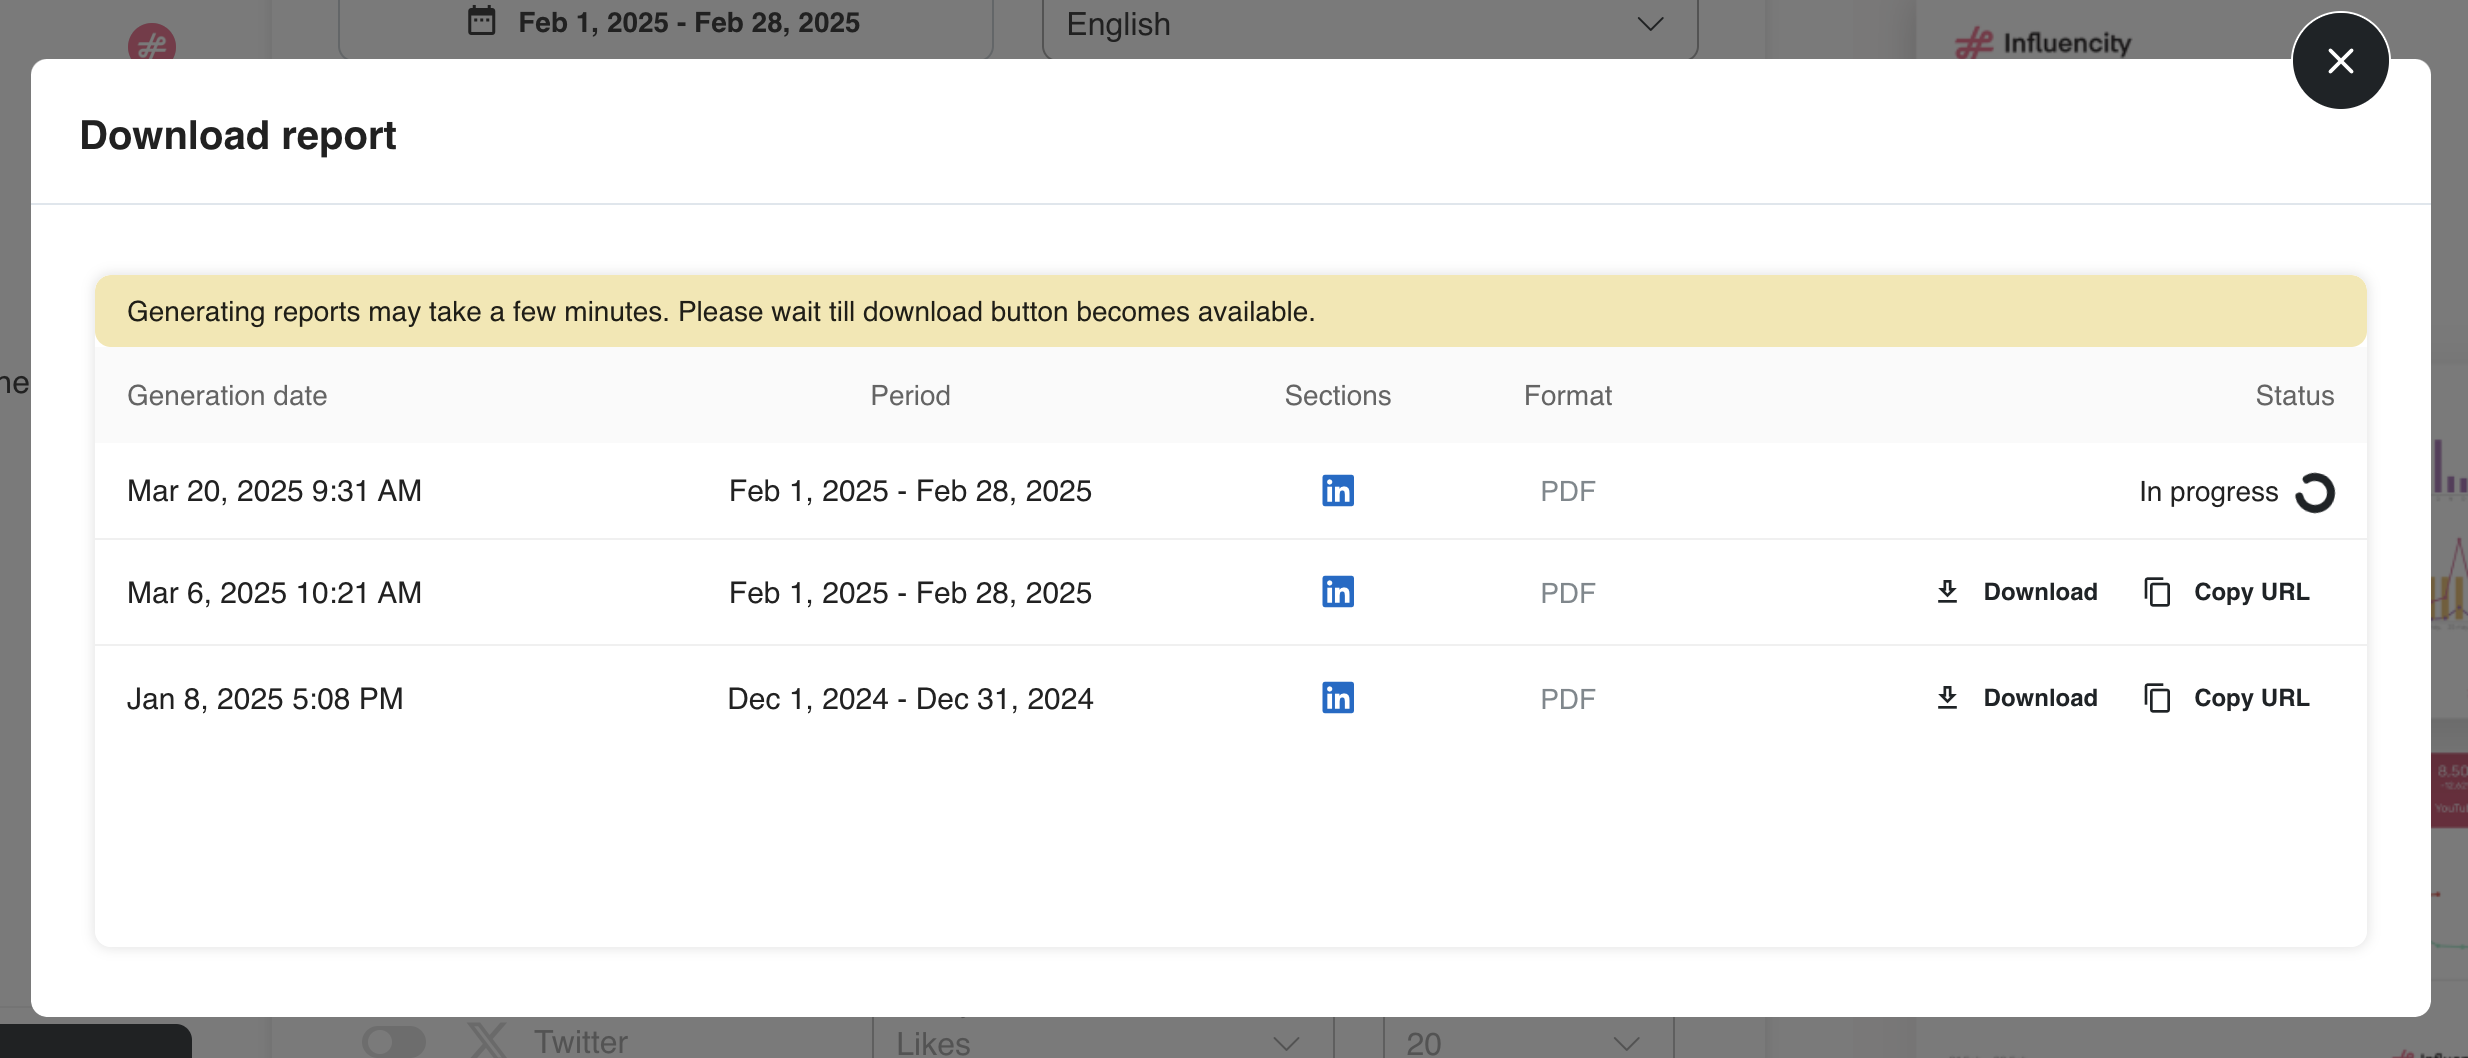Click download arrow icon for Mar 6 report

[1947, 592]
